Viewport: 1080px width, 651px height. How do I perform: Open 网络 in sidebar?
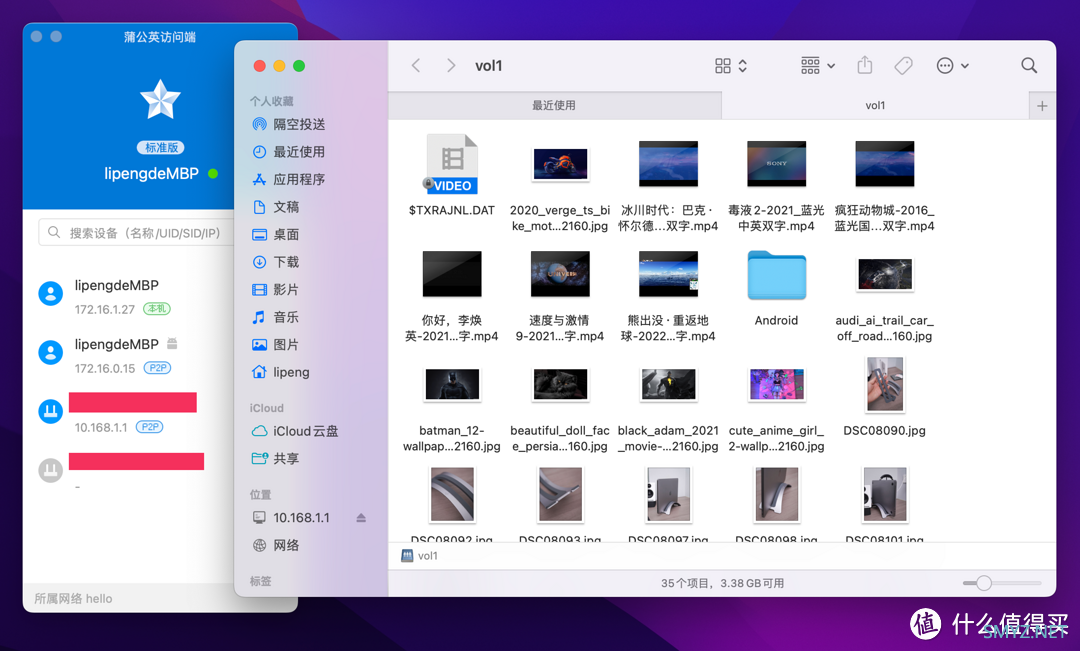point(277,546)
